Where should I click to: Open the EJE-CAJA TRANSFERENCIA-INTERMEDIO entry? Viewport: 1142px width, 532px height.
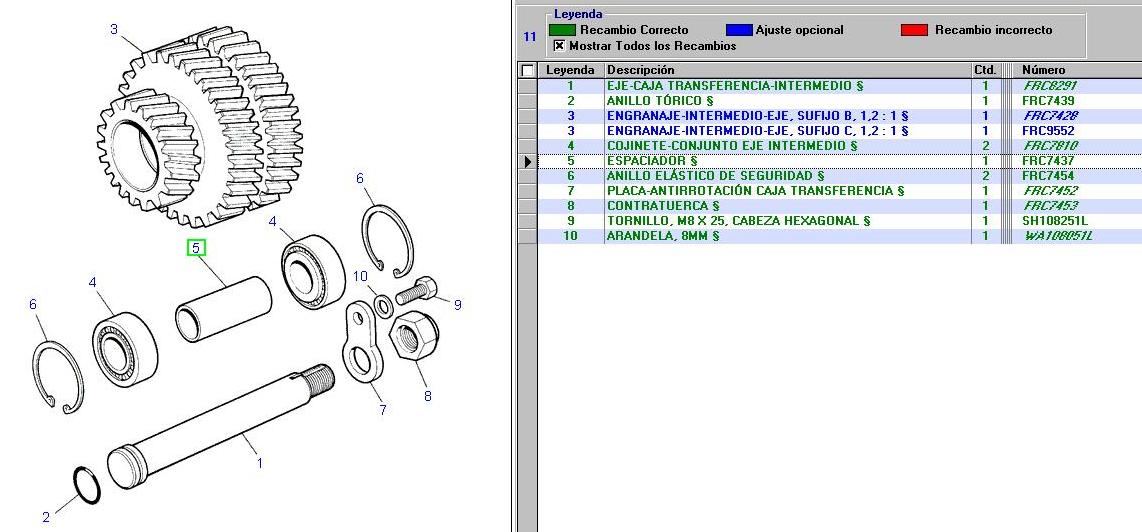click(734, 86)
